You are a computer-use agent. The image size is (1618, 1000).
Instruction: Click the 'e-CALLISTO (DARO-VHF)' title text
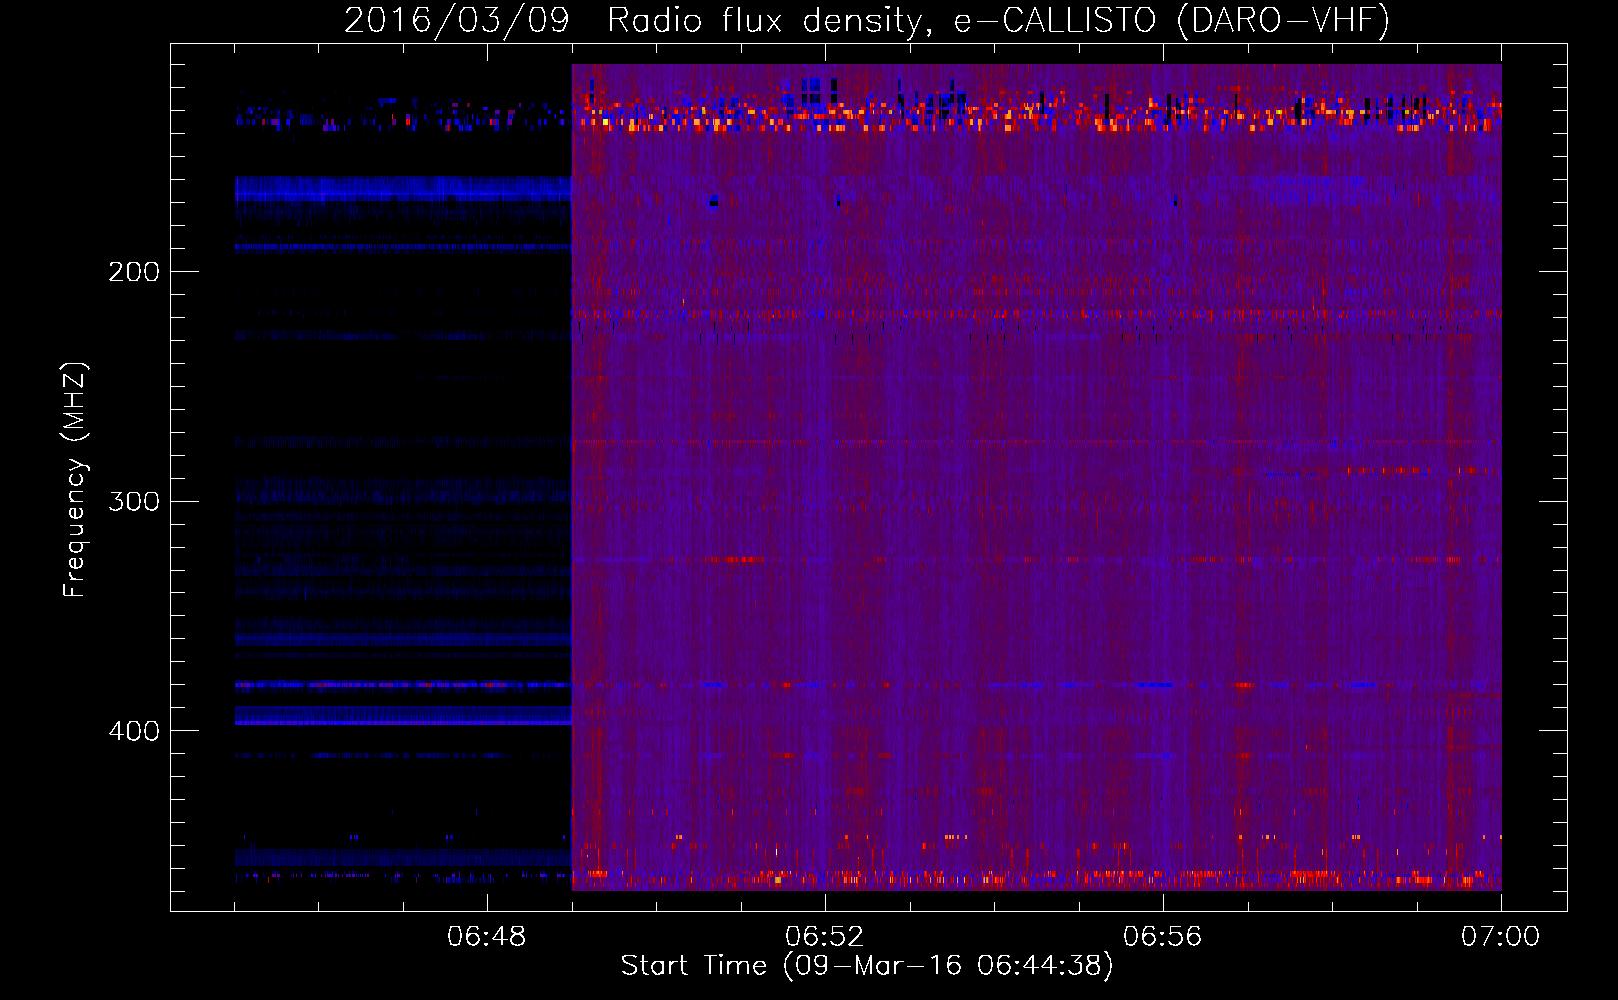(1171, 20)
